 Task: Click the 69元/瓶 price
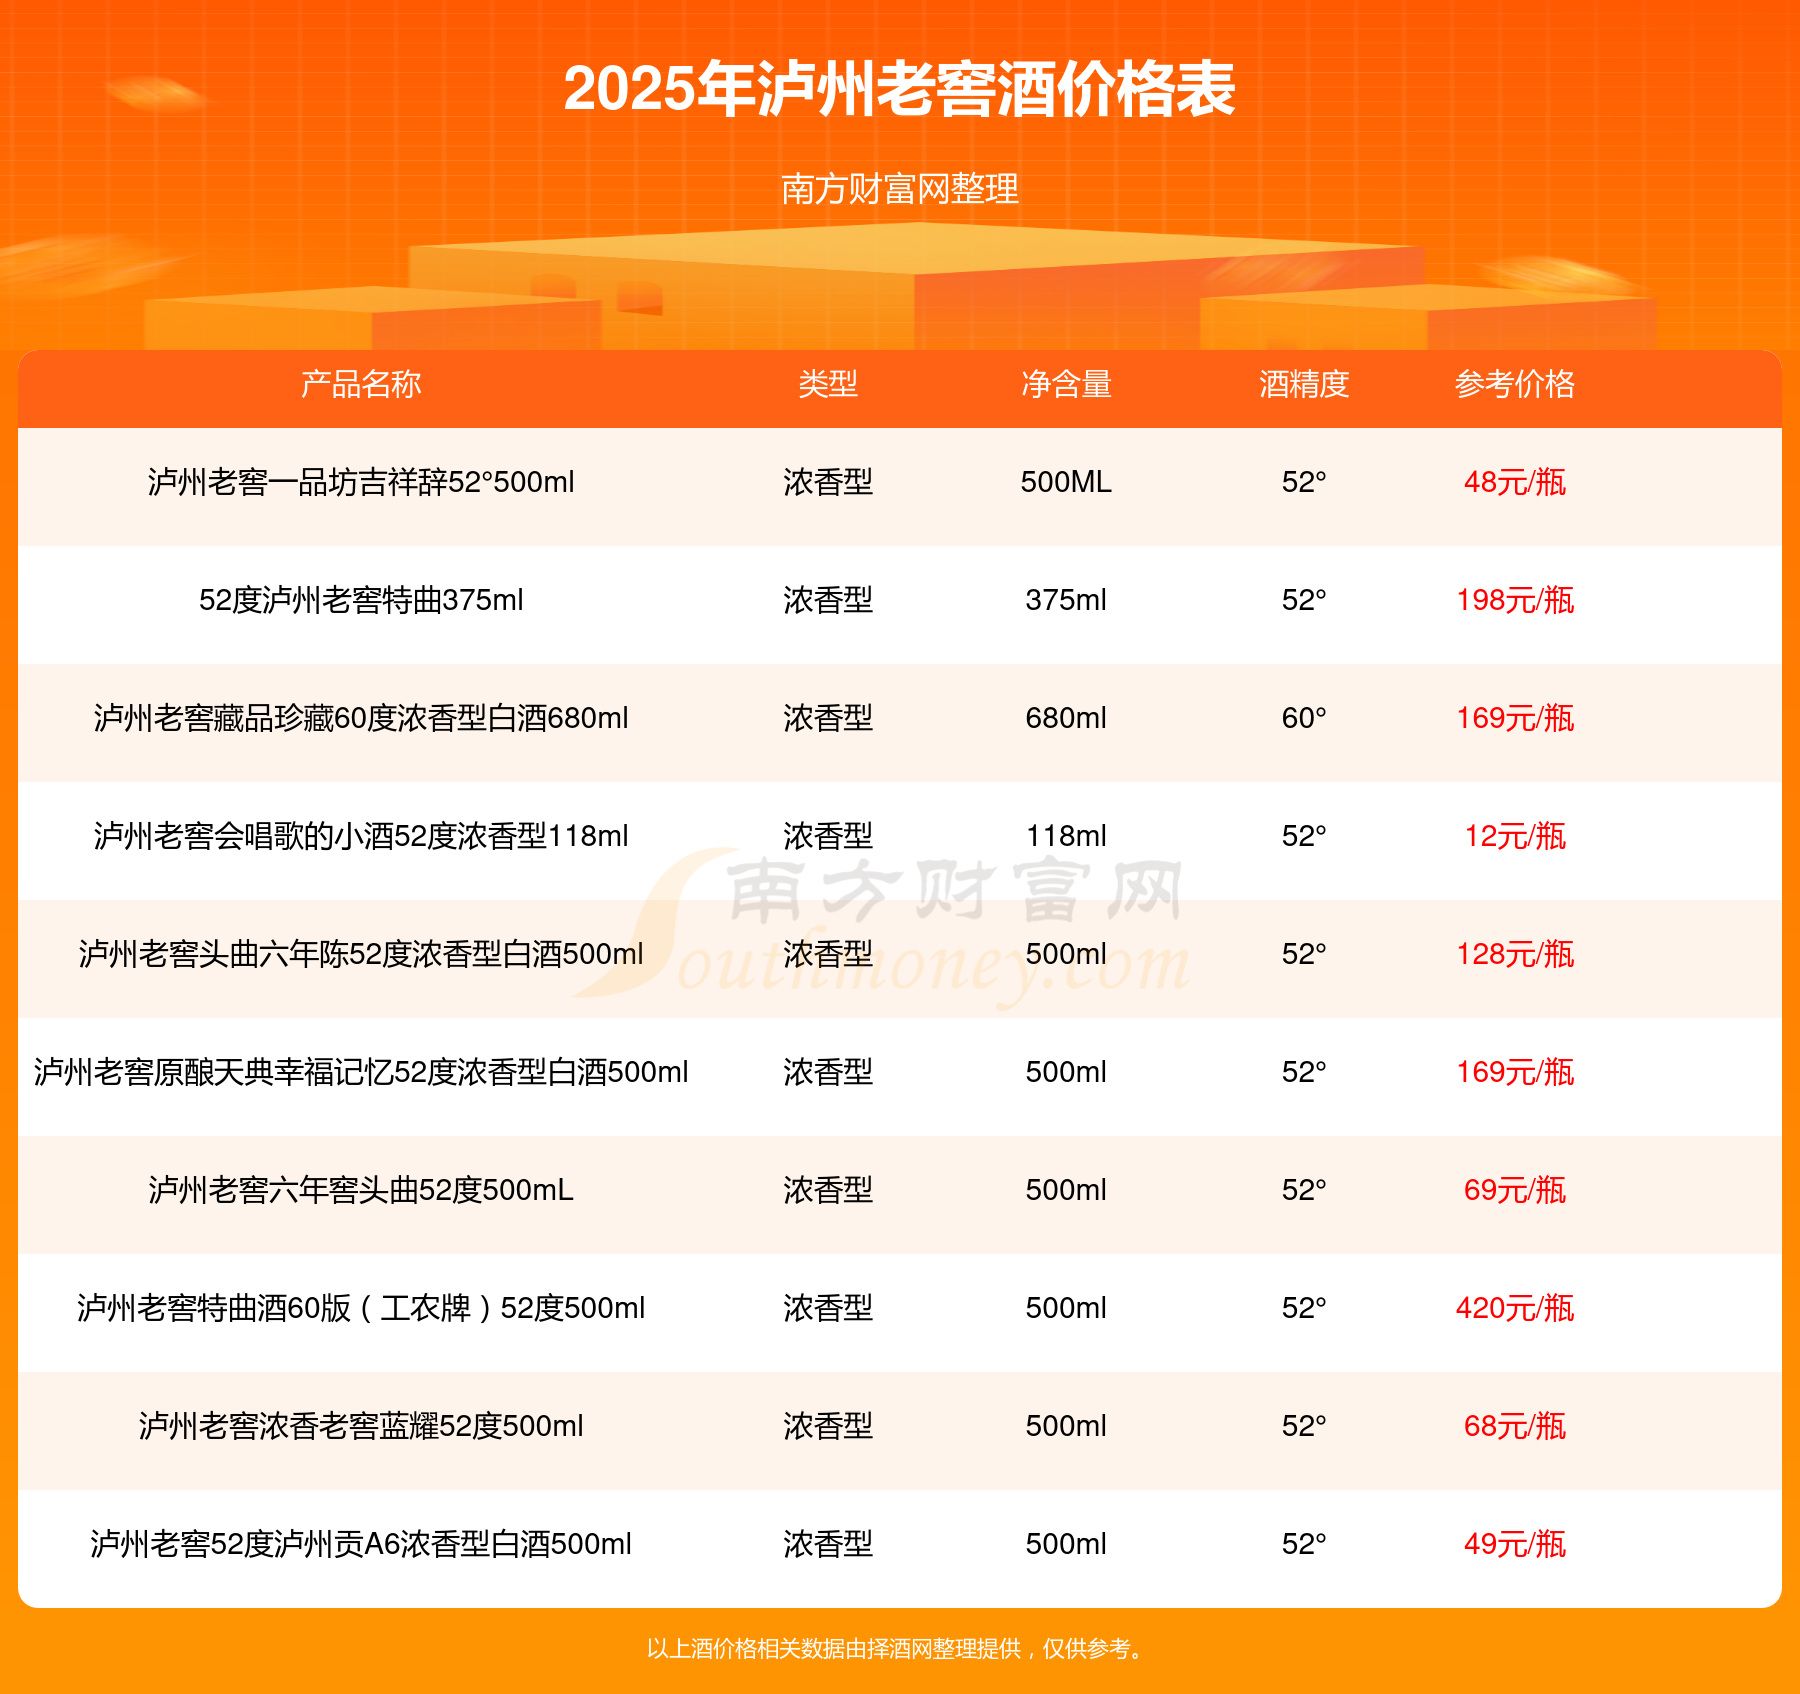[1515, 1190]
